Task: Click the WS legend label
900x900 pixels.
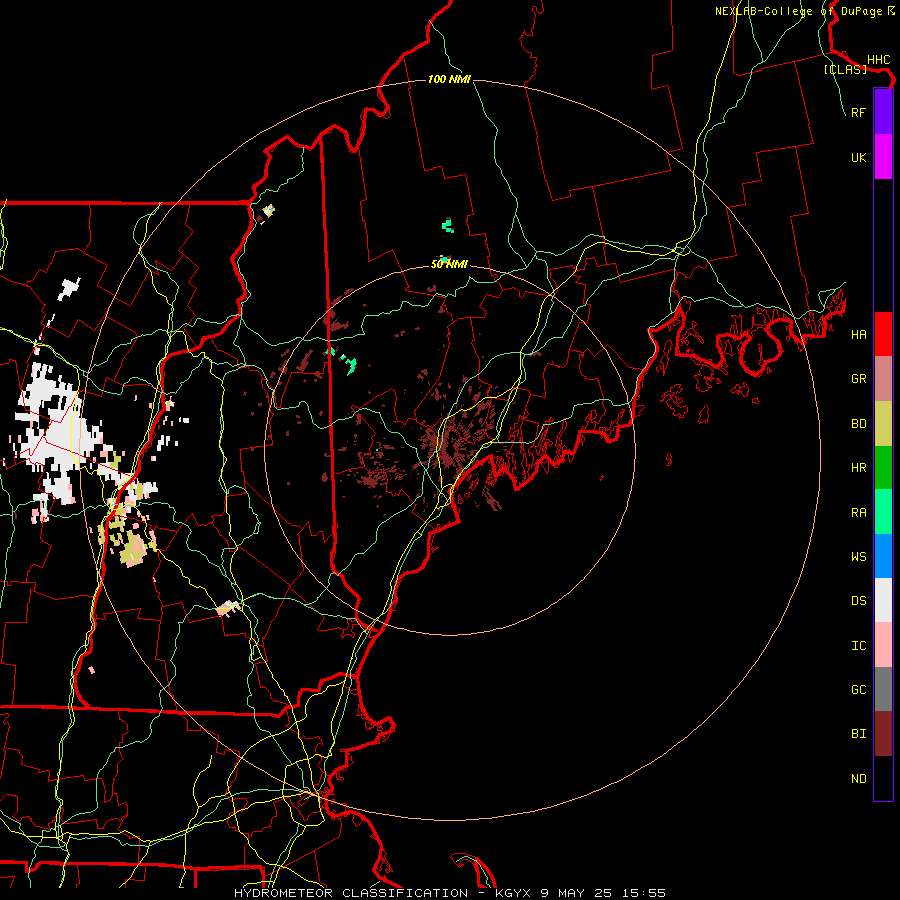Action: (x=858, y=557)
